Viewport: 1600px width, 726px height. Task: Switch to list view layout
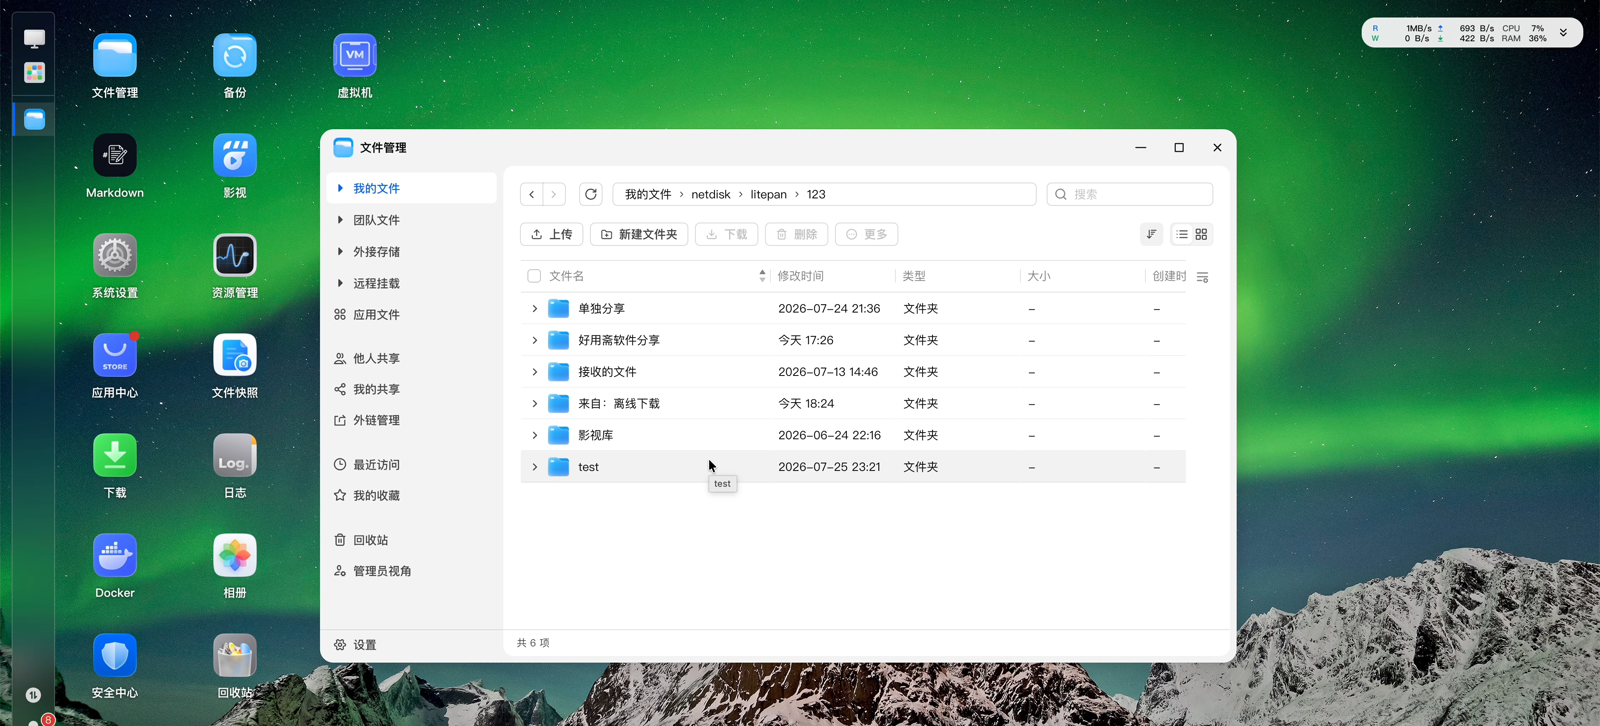click(1182, 234)
